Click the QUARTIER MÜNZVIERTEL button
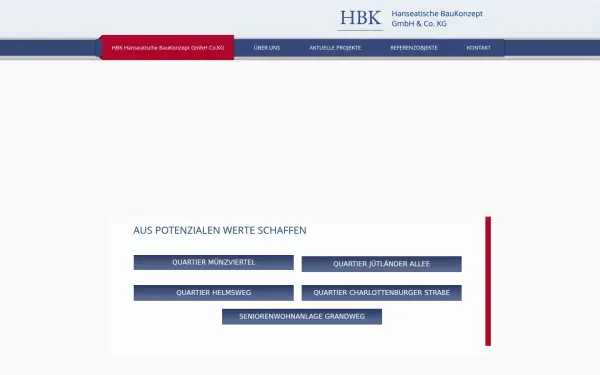The height and width of the screenshot is (375, 600). click(214, 262)
